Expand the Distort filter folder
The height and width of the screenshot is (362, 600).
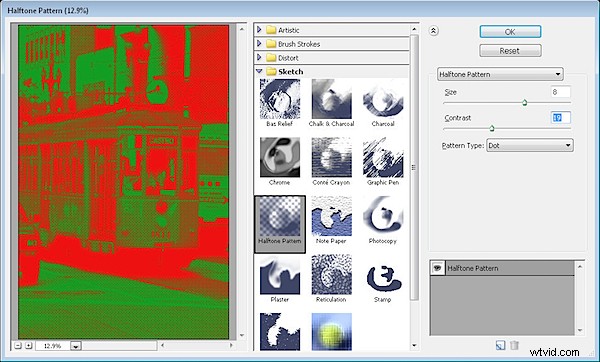pyautogui.click(x=259, y=57)
